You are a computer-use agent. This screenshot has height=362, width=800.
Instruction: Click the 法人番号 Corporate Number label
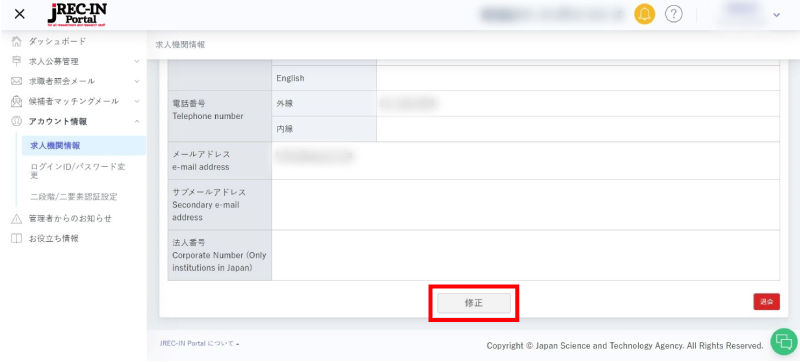pos(219,255)
